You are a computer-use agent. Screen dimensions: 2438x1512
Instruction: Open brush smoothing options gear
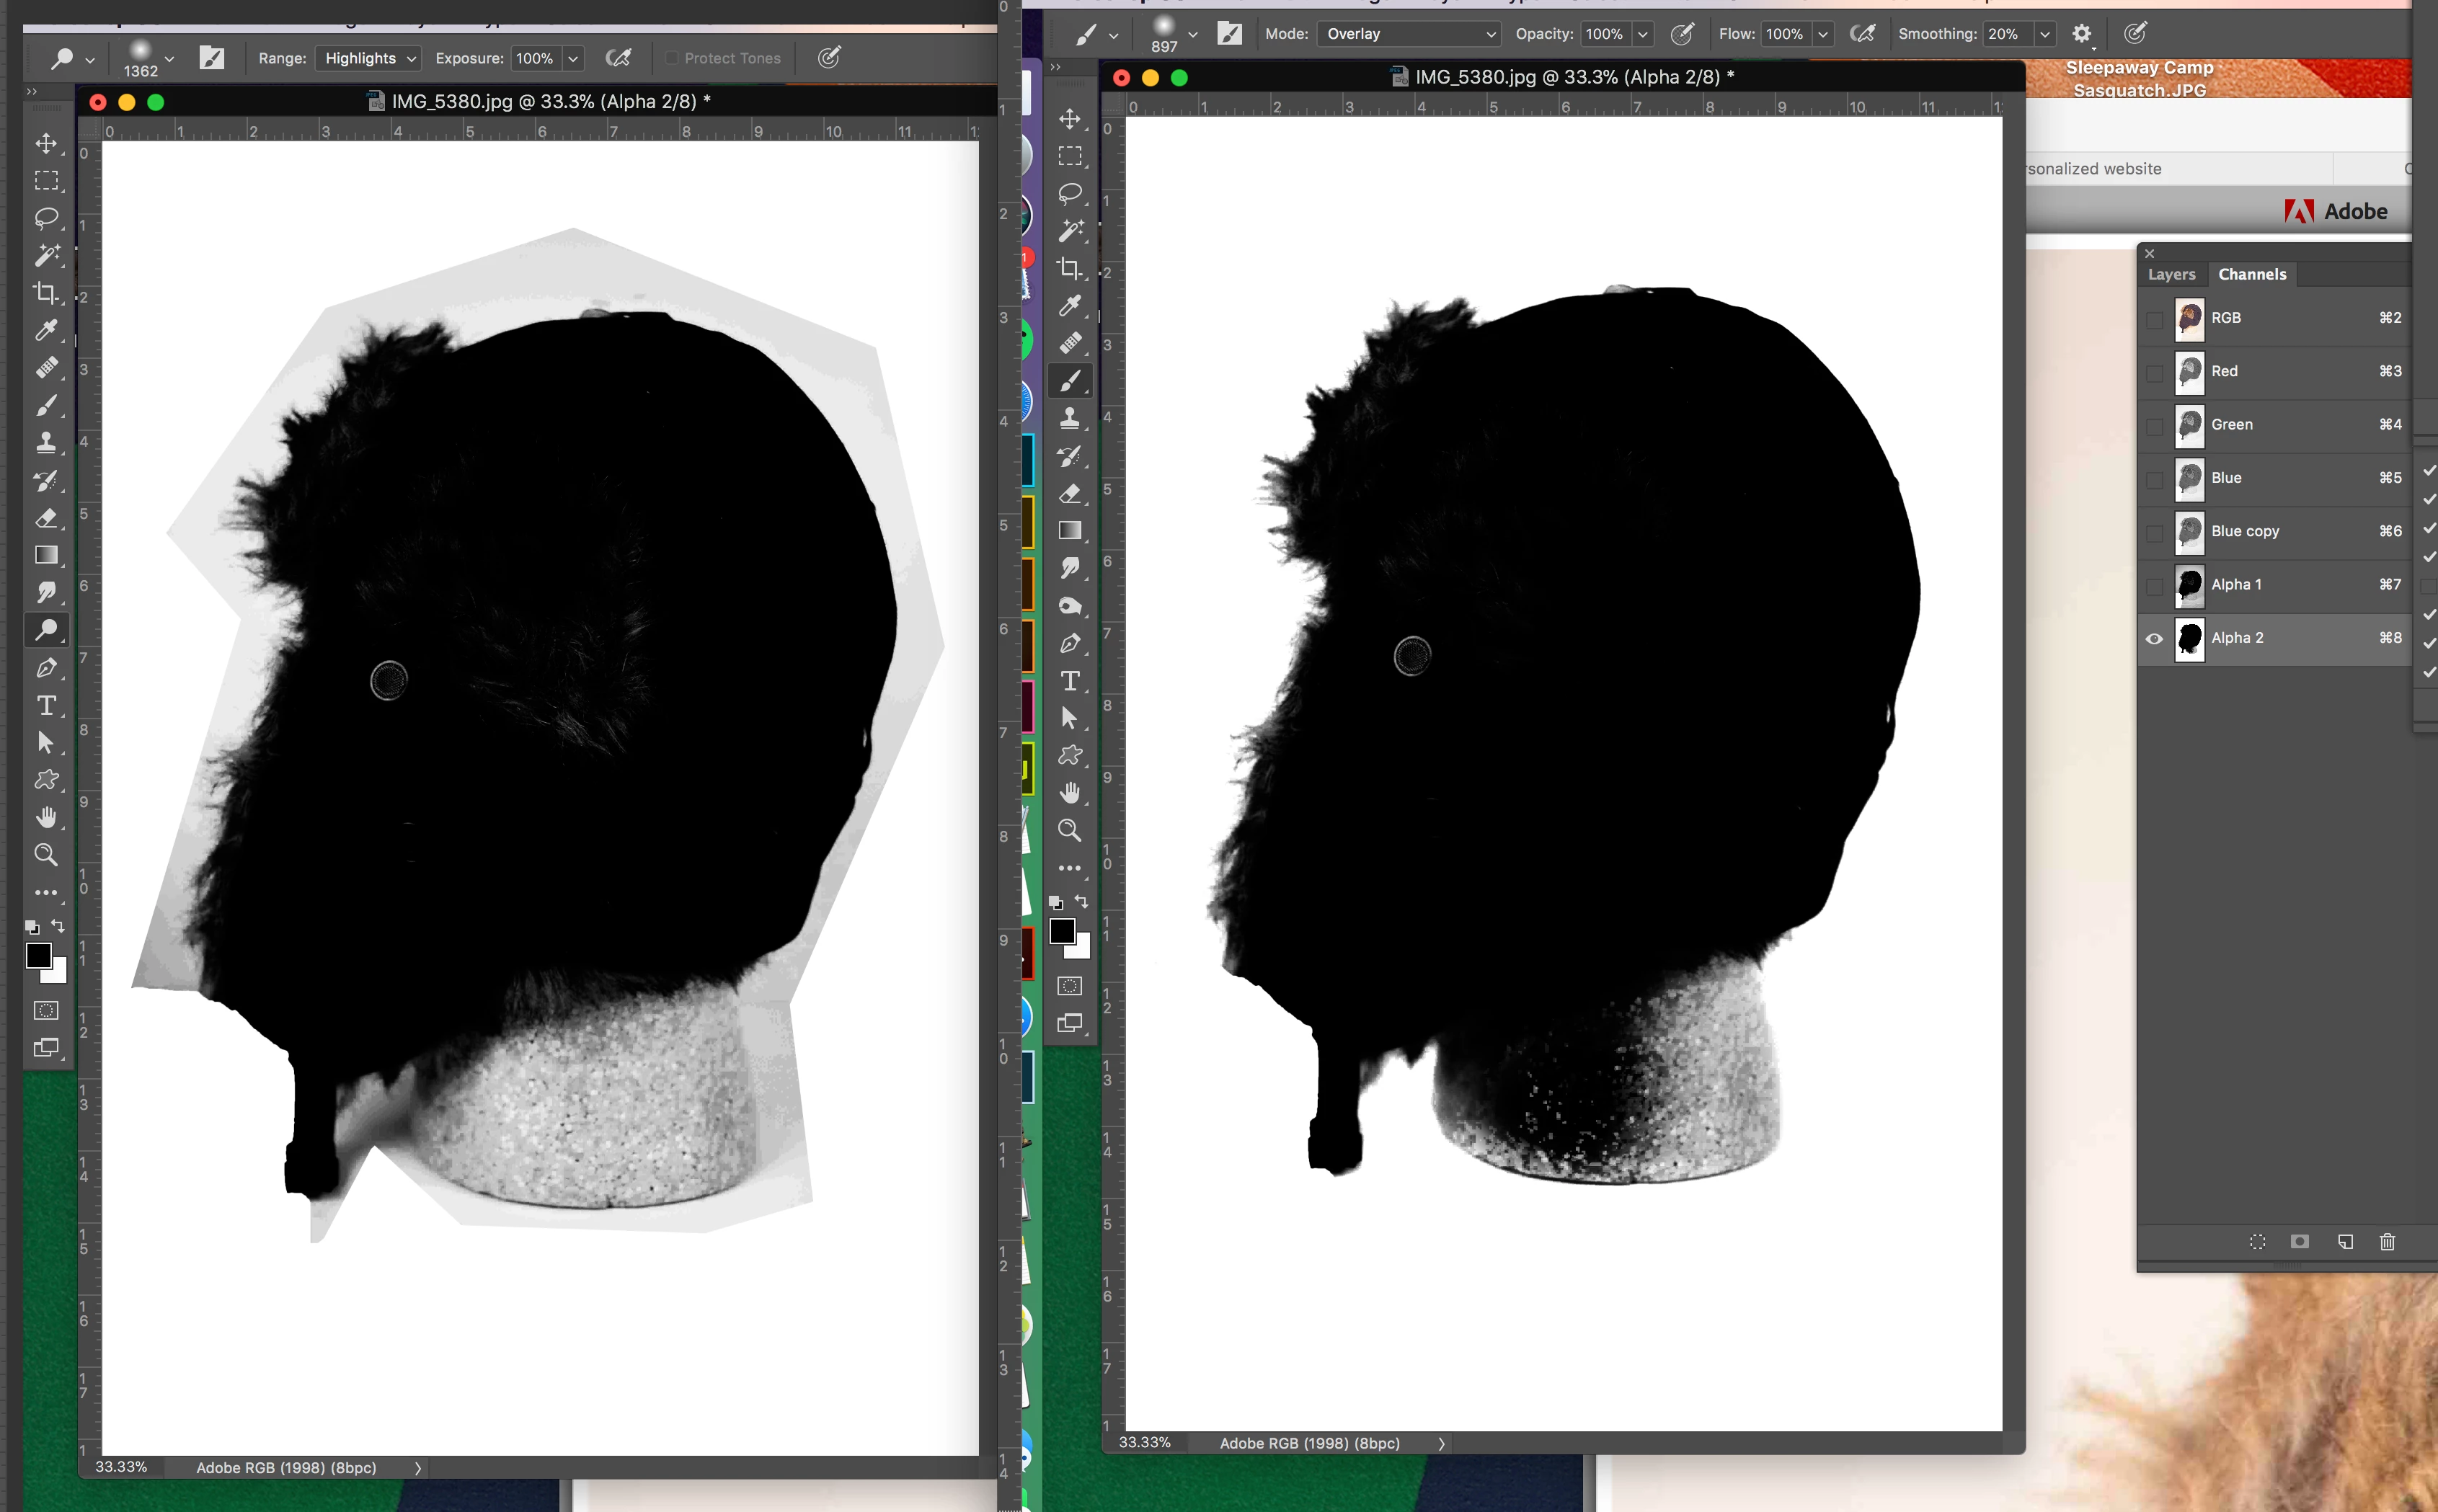coord(2082,34)
